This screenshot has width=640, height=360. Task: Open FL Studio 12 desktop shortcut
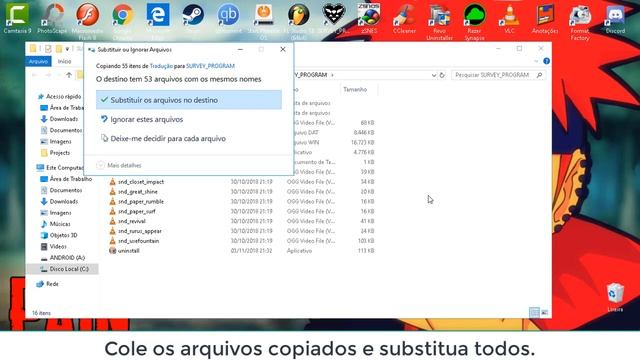tap(299, 20)
